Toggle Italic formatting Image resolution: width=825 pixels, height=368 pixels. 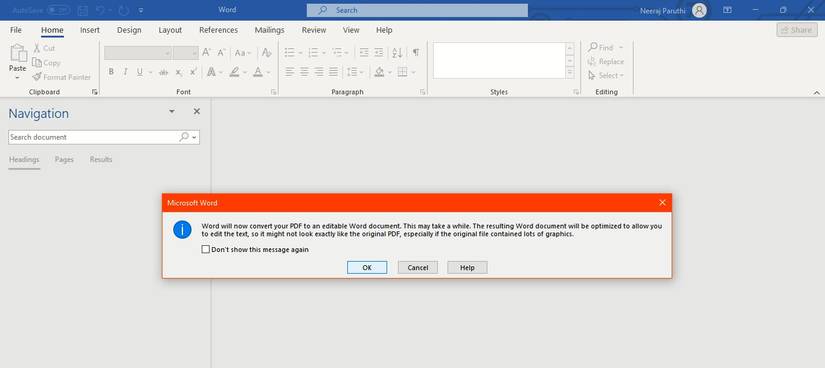pyautogui.click(x=125, y=72)
